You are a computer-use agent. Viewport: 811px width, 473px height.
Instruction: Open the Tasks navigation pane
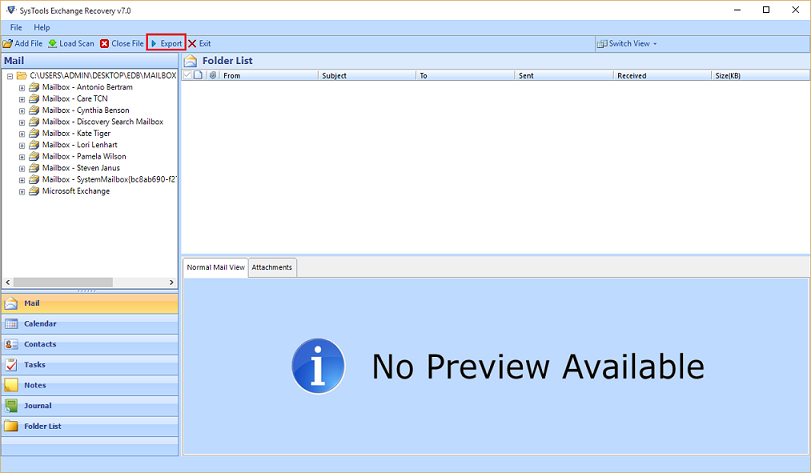(90, 365)
